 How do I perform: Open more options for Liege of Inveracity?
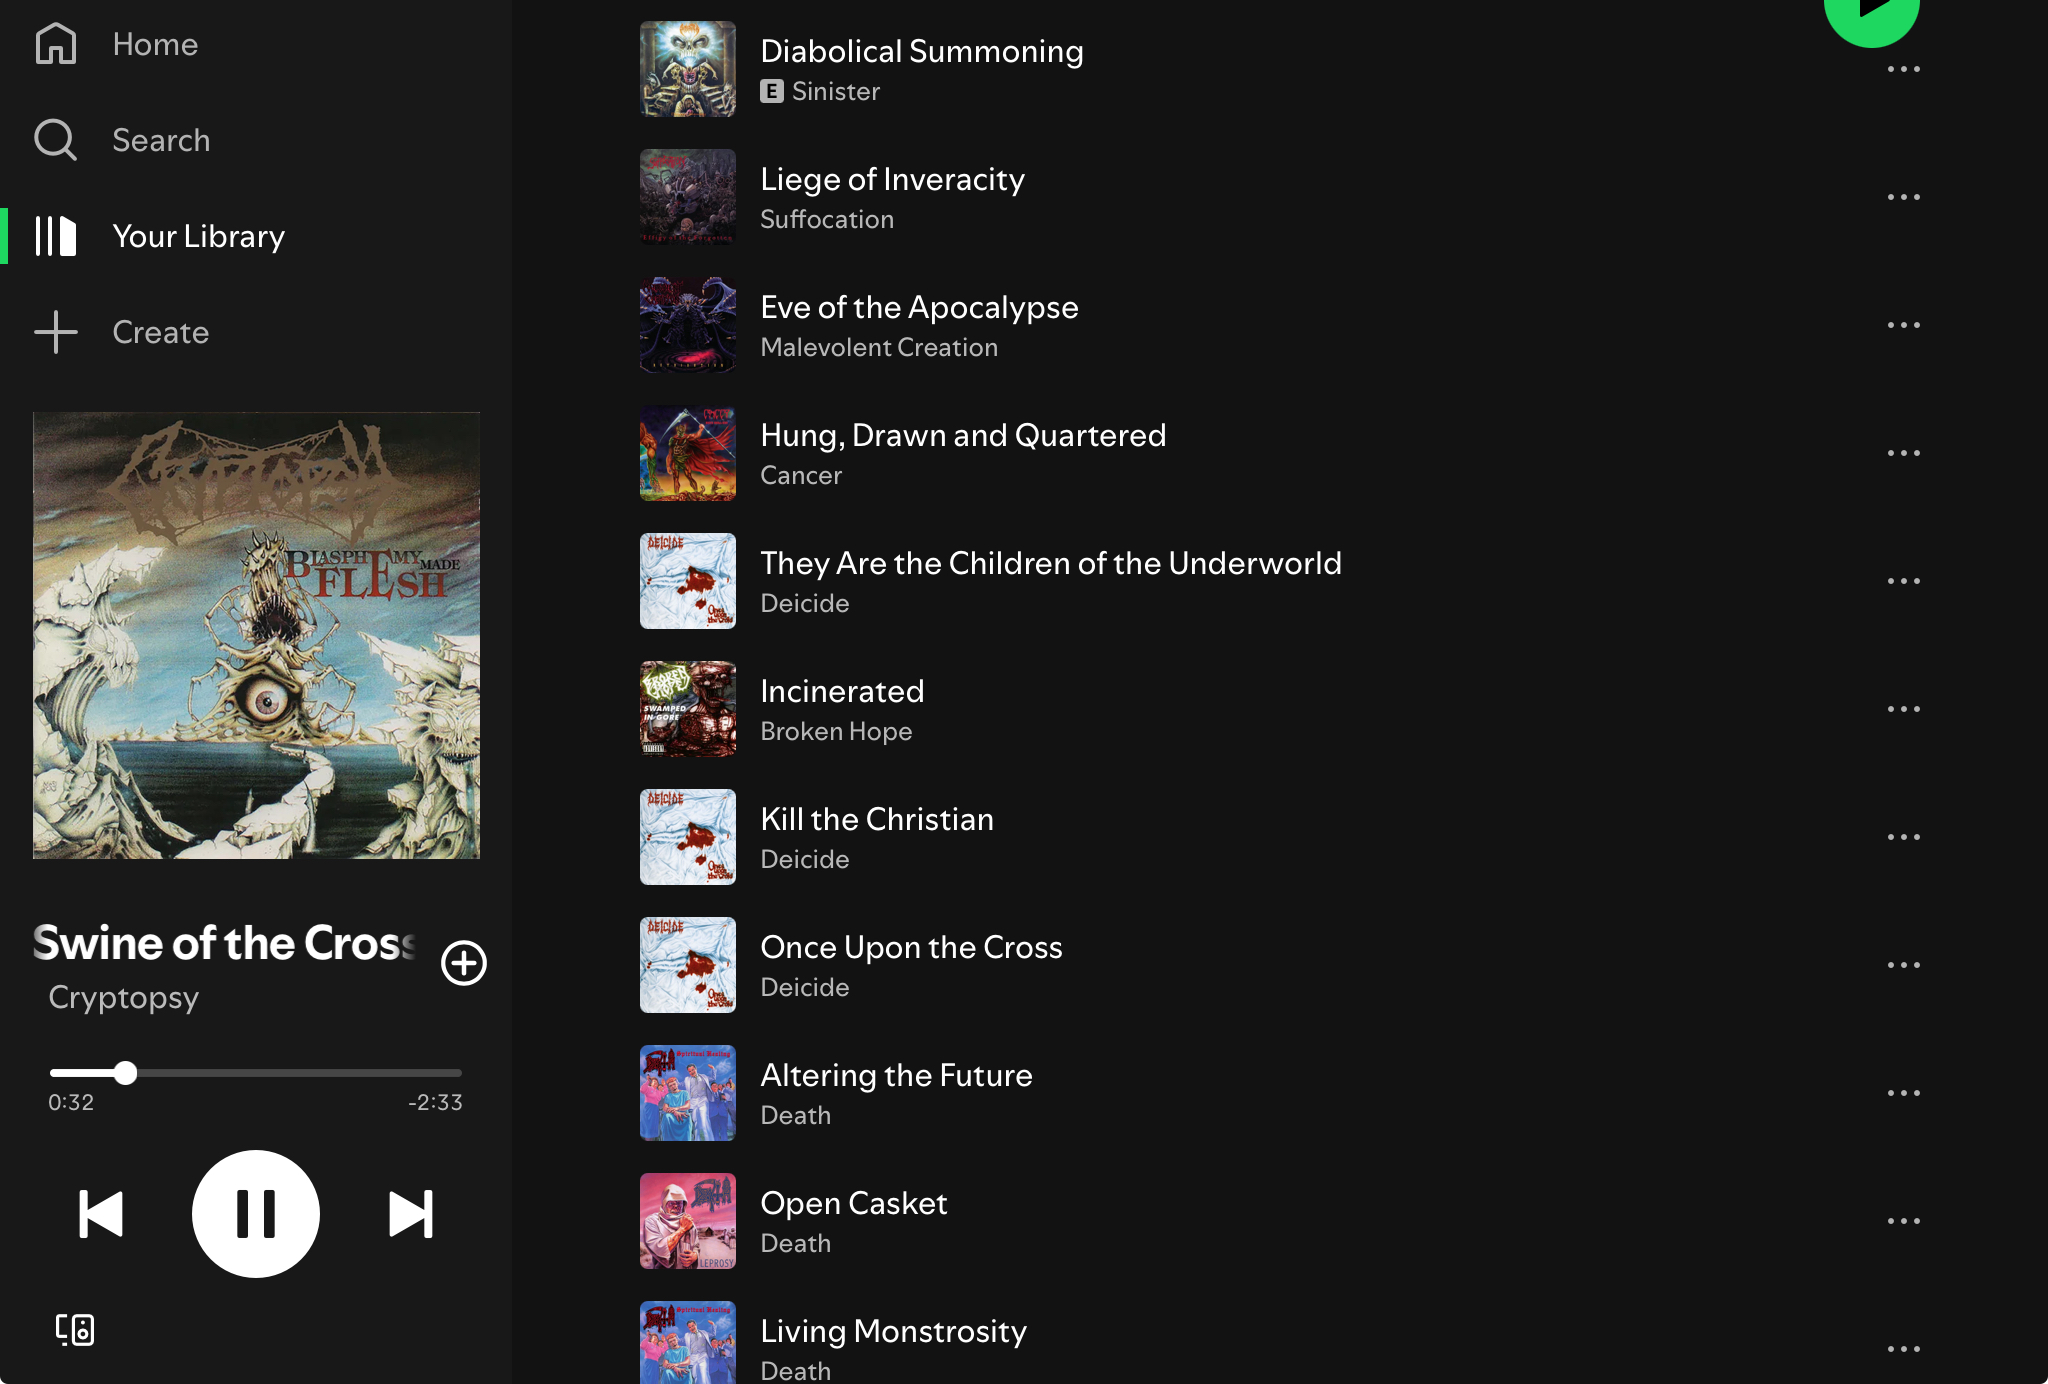[x=1904, y=197]
